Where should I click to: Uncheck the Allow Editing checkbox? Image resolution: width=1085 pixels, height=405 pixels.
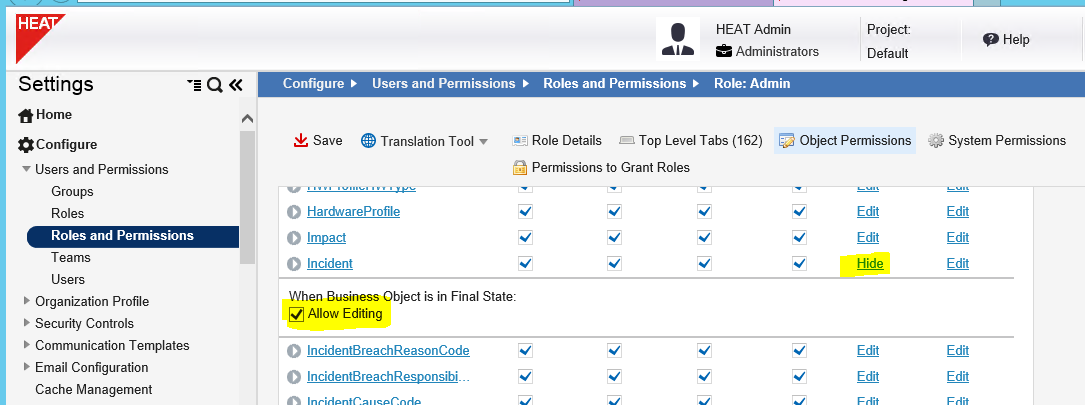pos(297,316)
